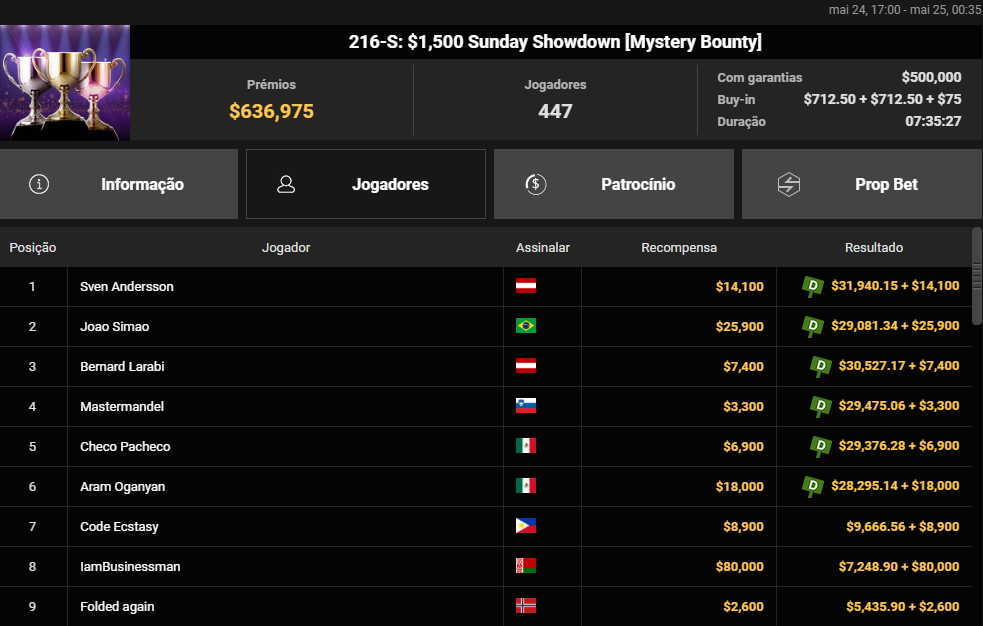Select player Mastermandel
Image resolution: width=983 pixels, height=626 pixels.
122,407
